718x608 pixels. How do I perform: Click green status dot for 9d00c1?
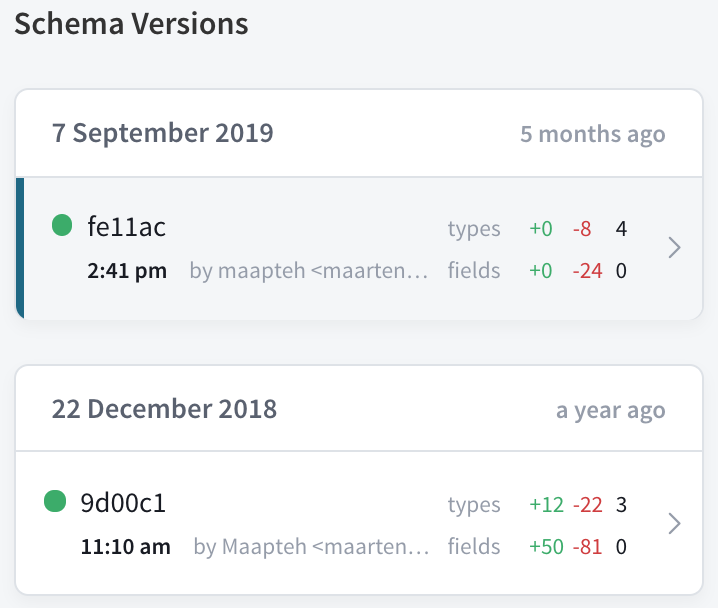[x=55, y=501]
